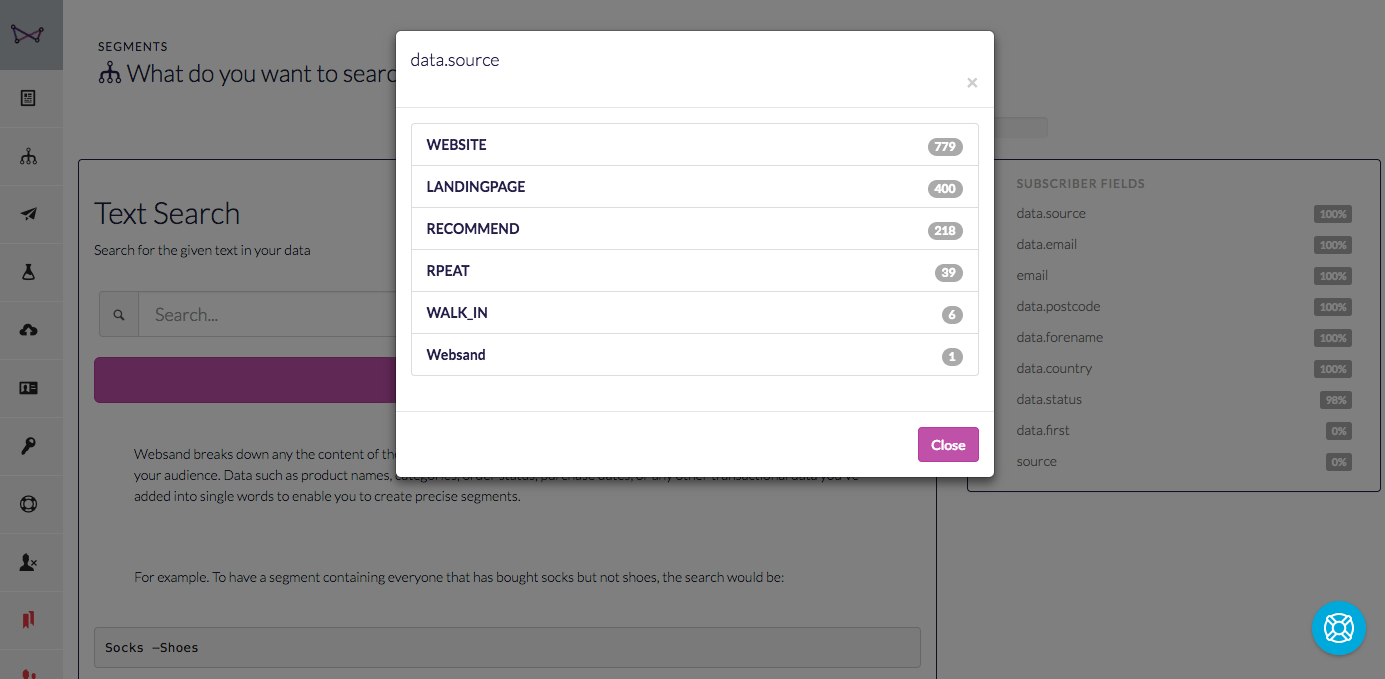Open the segments hierarchy icon in the sidebar

[x=28, y=156]
